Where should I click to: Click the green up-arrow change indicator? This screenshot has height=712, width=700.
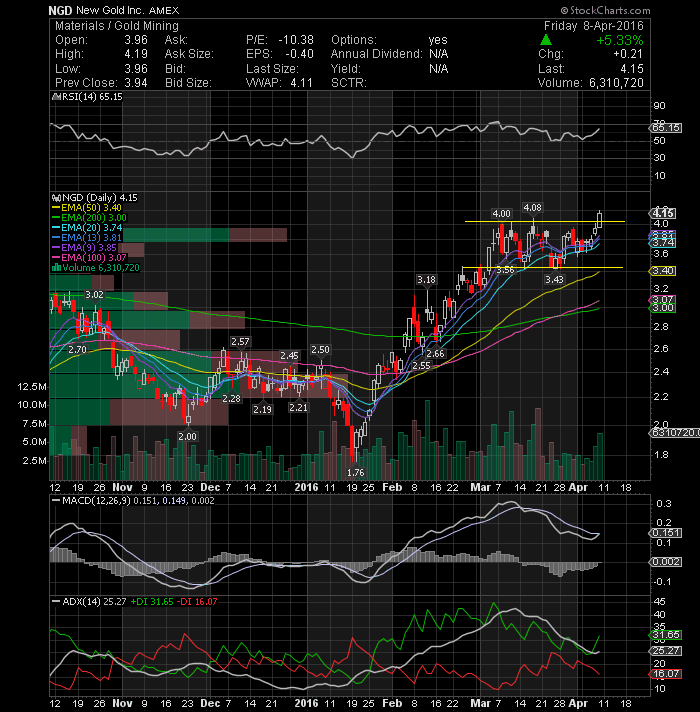546,40
